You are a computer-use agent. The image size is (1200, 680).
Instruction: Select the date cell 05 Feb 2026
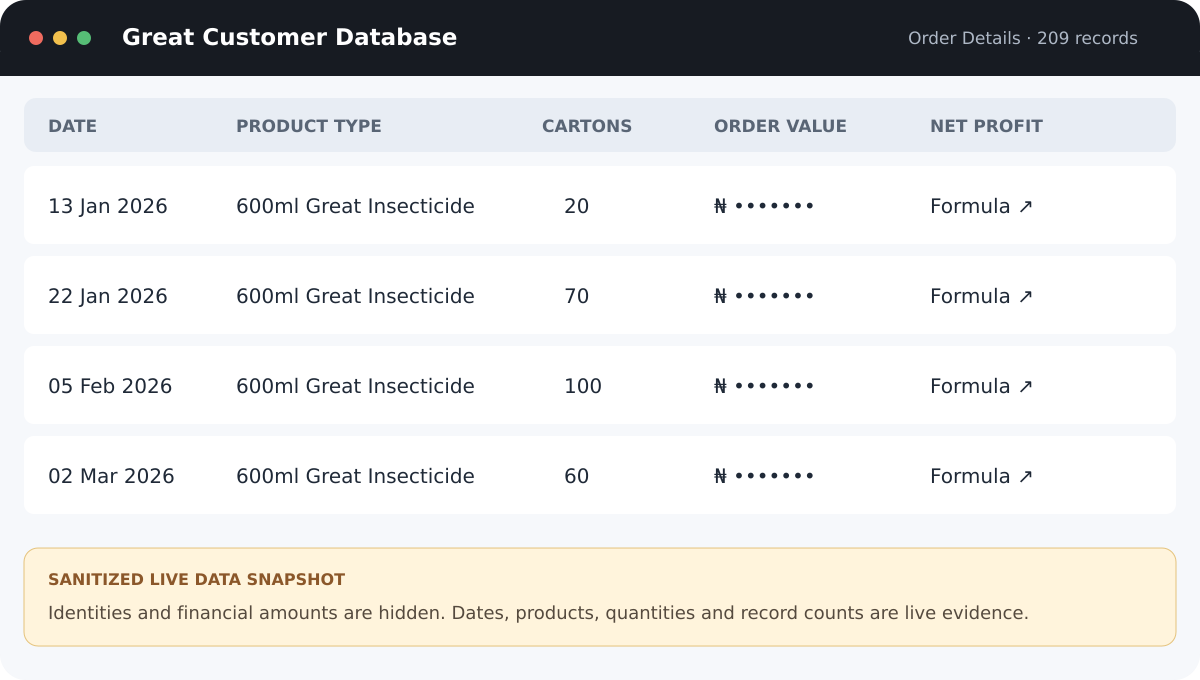pos(110,386)
